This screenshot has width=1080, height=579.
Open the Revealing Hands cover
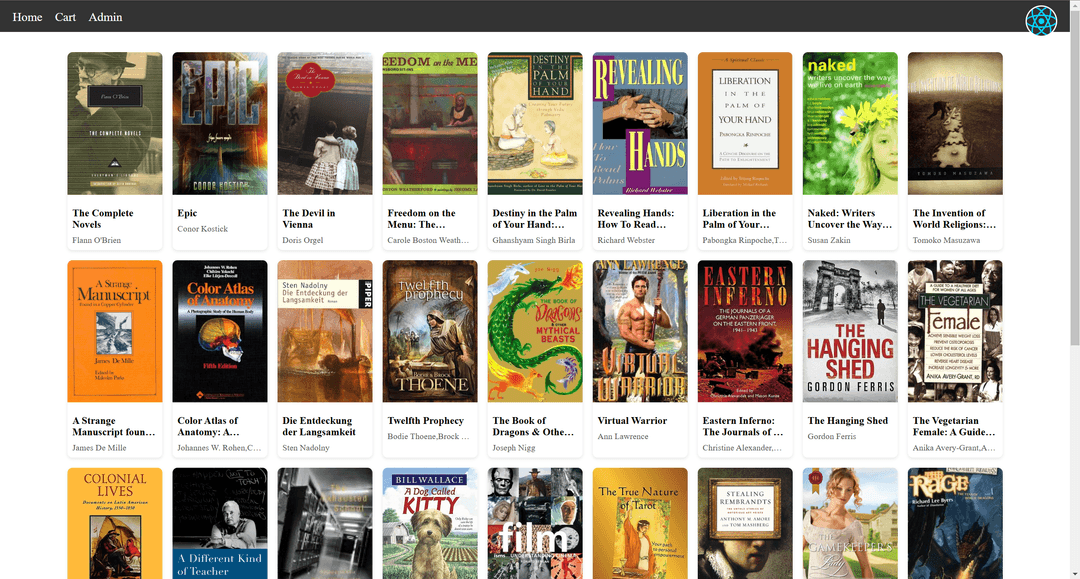tap(640, 123)
